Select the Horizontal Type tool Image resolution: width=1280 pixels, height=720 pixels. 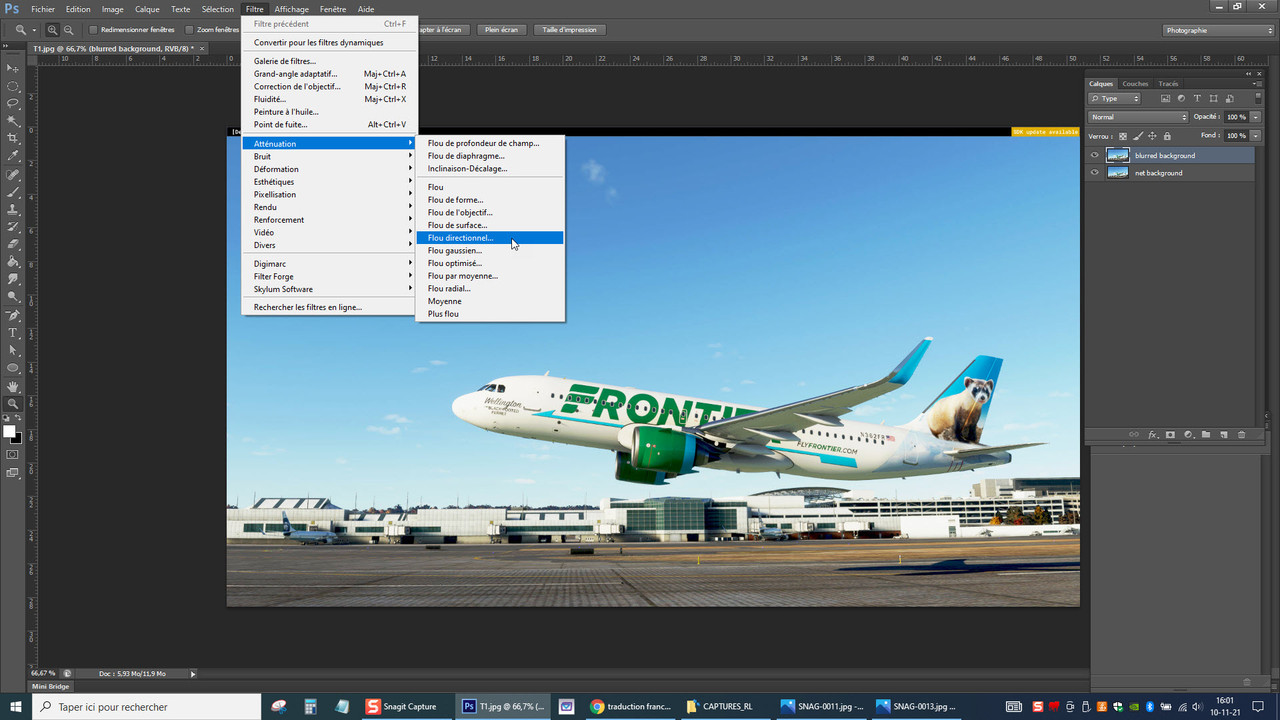point(13,333)
